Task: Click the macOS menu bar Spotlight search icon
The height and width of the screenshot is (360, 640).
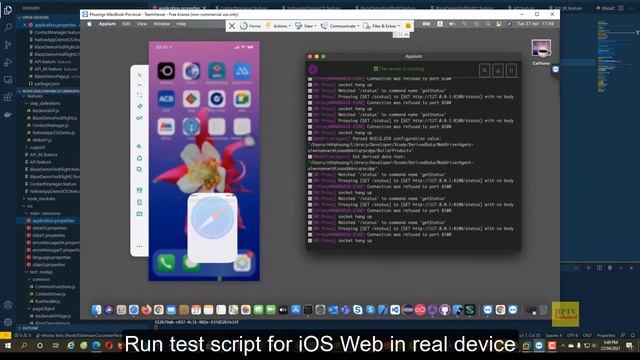Action: pos(488,24)
